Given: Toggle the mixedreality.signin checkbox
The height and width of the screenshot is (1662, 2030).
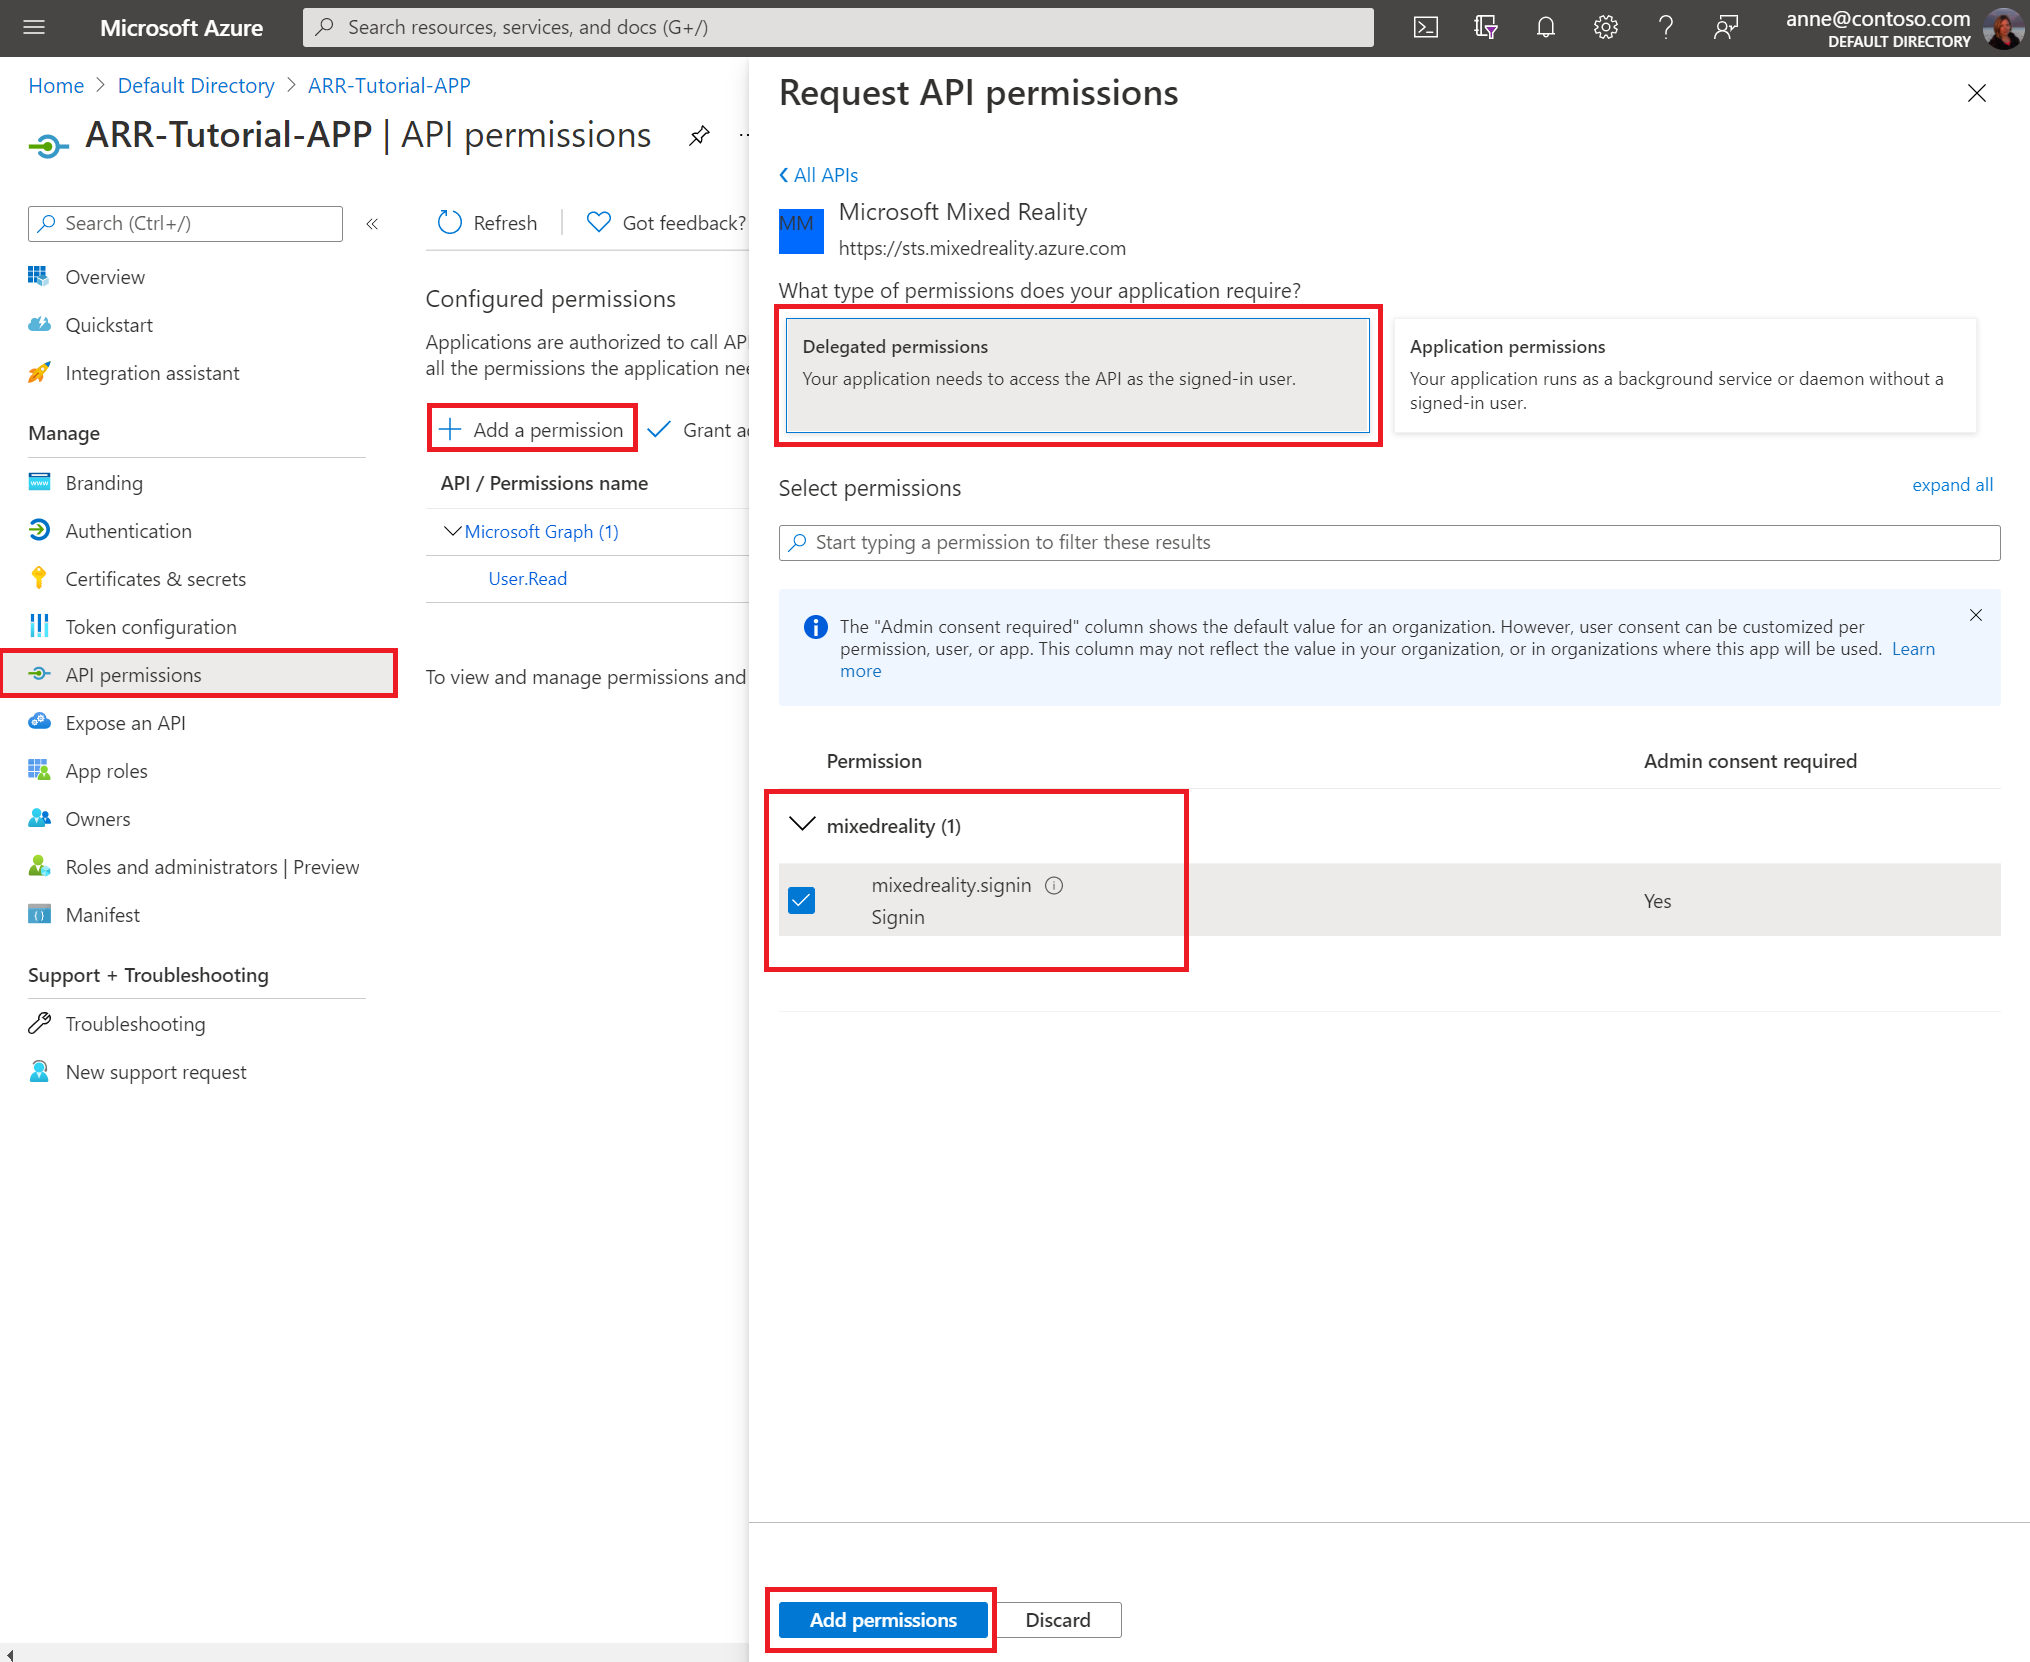Looking at the screenshot, I should pyautogui.click(x=804, y=898).
